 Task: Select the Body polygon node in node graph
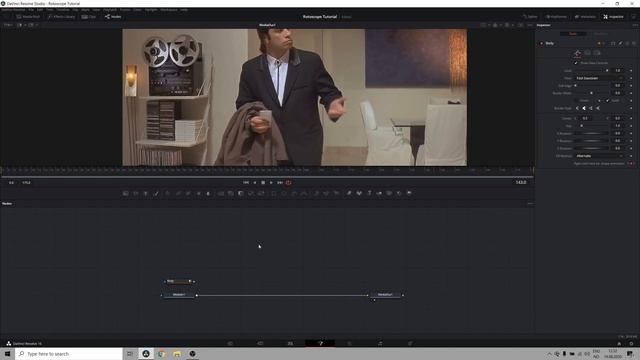tap(178, 281)
